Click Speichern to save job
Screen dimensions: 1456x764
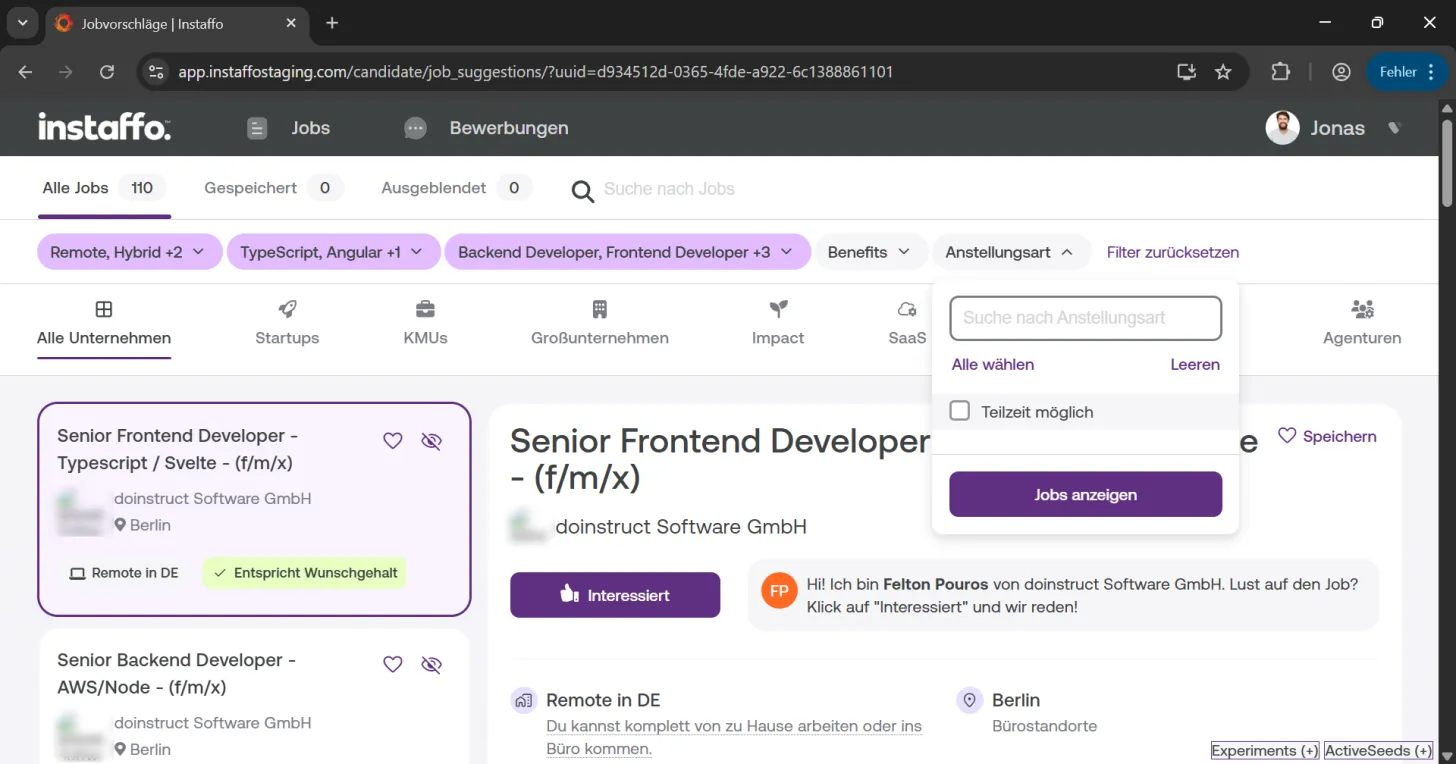1327,436
